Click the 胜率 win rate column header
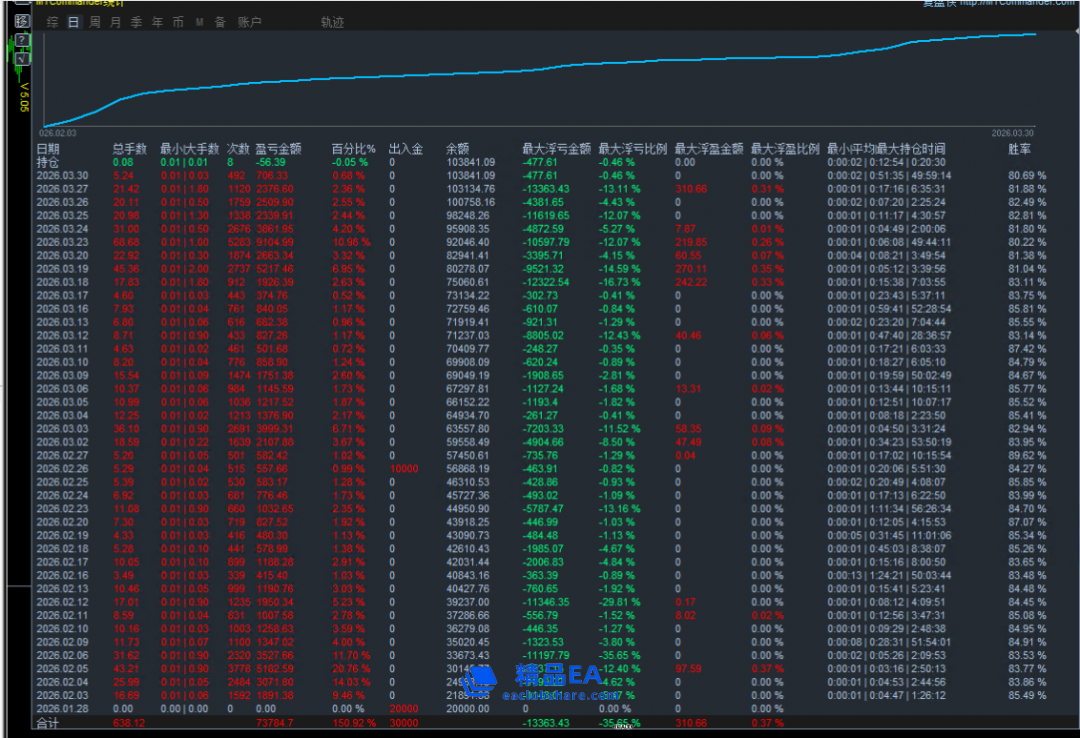Viewport: 1080px width, 738px height. (x=1020, y=149)
